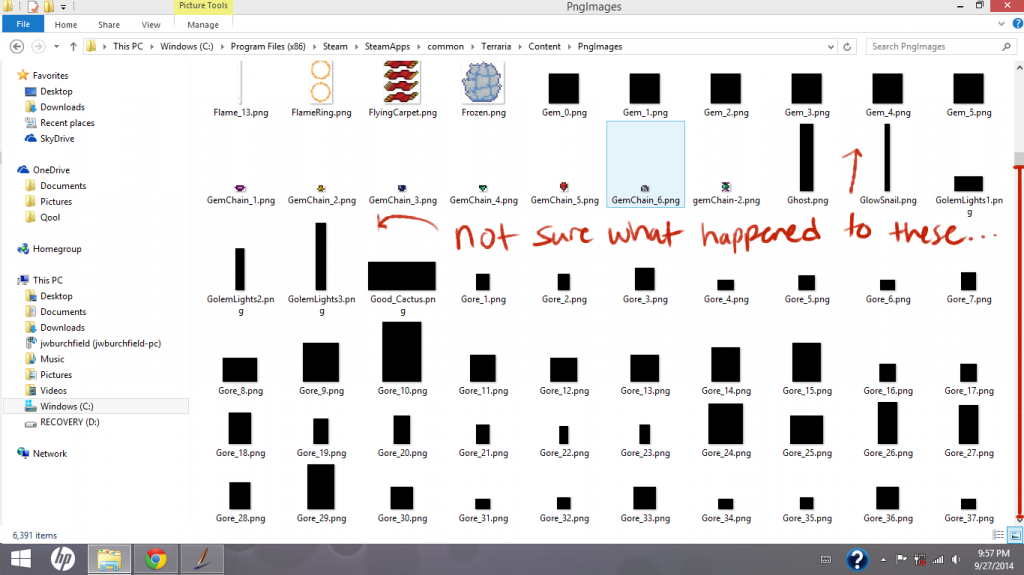The width and height of the screenshot is (1024, 575).
Task: Navigate to Program Files (x86) breadcrumb
Action: pyautogui.click(x=268, y=46)
